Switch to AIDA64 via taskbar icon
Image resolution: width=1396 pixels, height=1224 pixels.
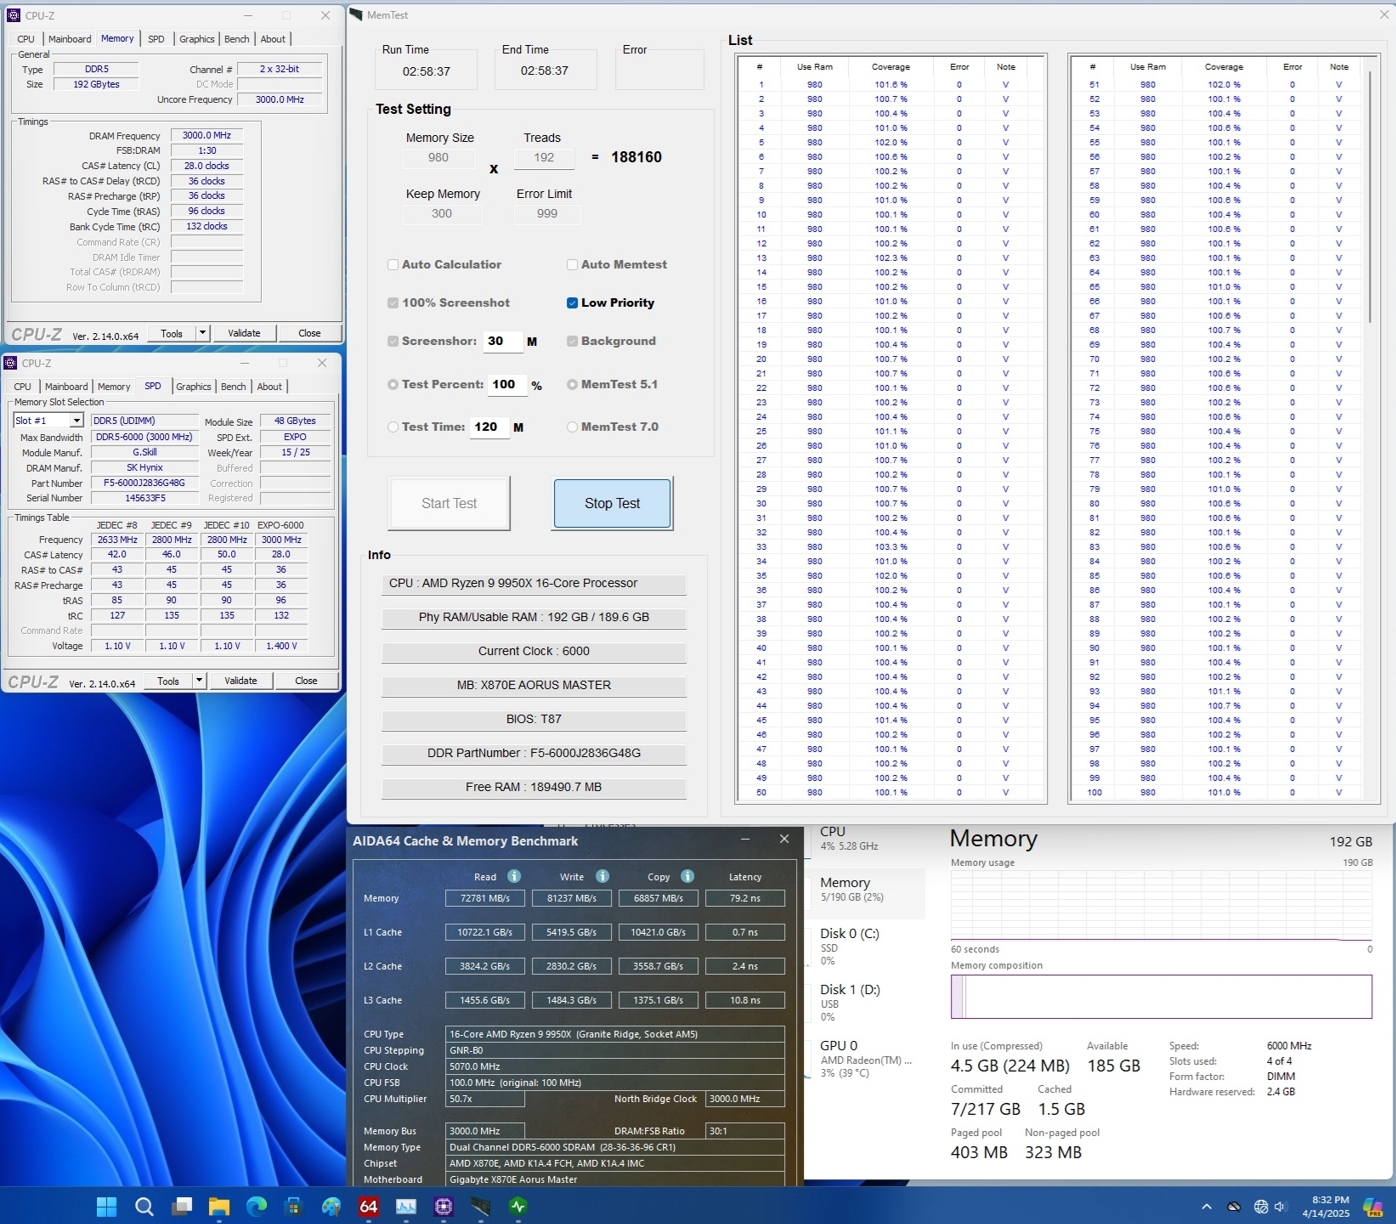point(368,1206)
